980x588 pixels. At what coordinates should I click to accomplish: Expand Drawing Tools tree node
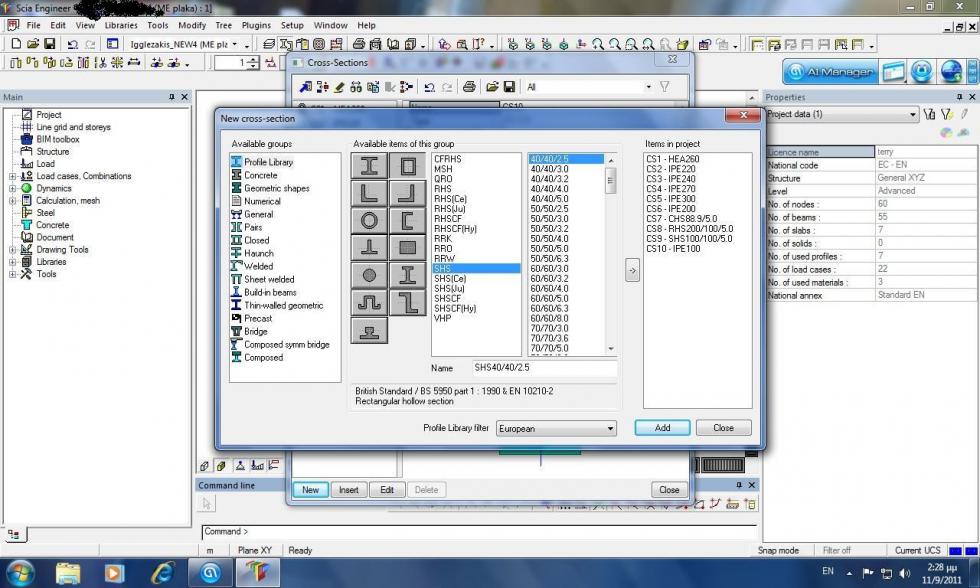pos(12,249)
